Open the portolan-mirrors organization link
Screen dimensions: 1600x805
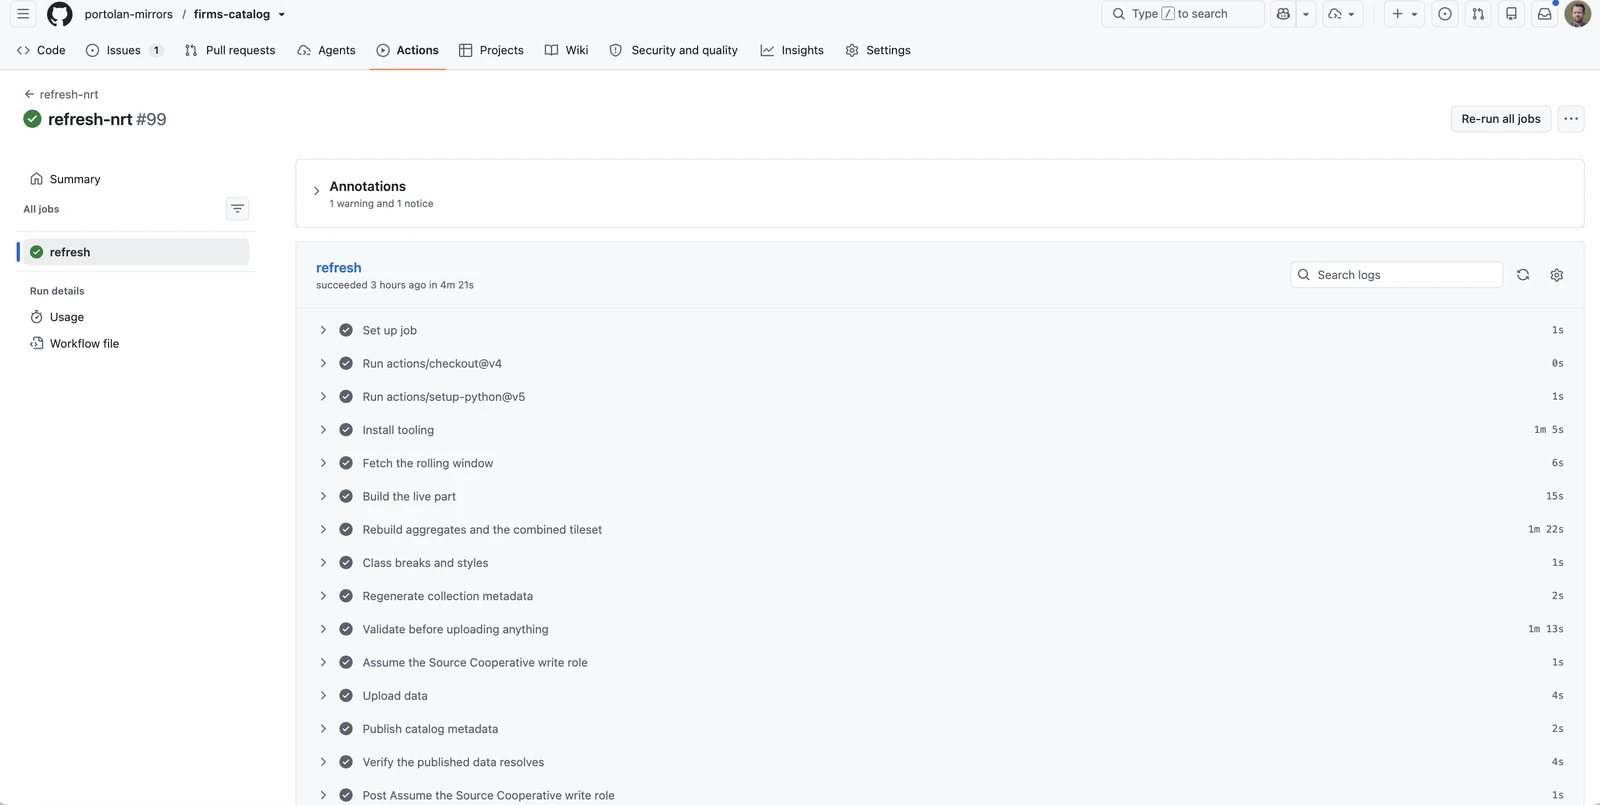129,14
